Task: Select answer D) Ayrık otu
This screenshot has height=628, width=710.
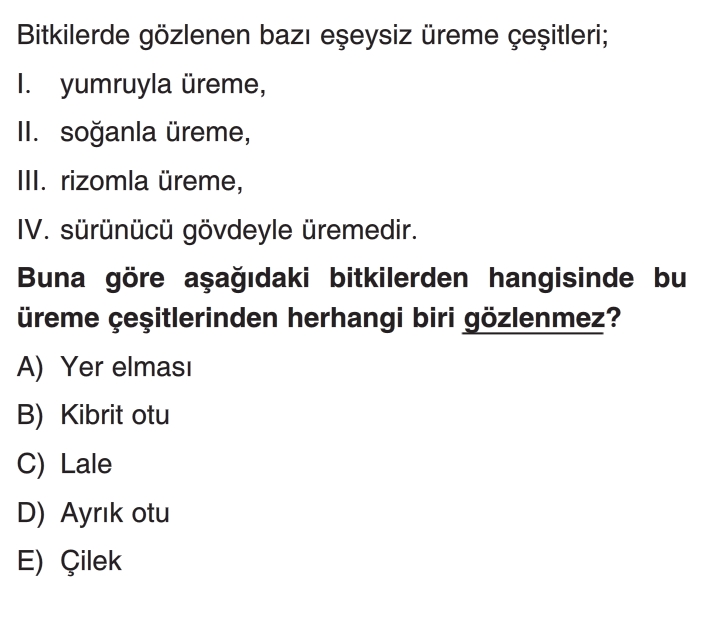Action: pos(93,513)
